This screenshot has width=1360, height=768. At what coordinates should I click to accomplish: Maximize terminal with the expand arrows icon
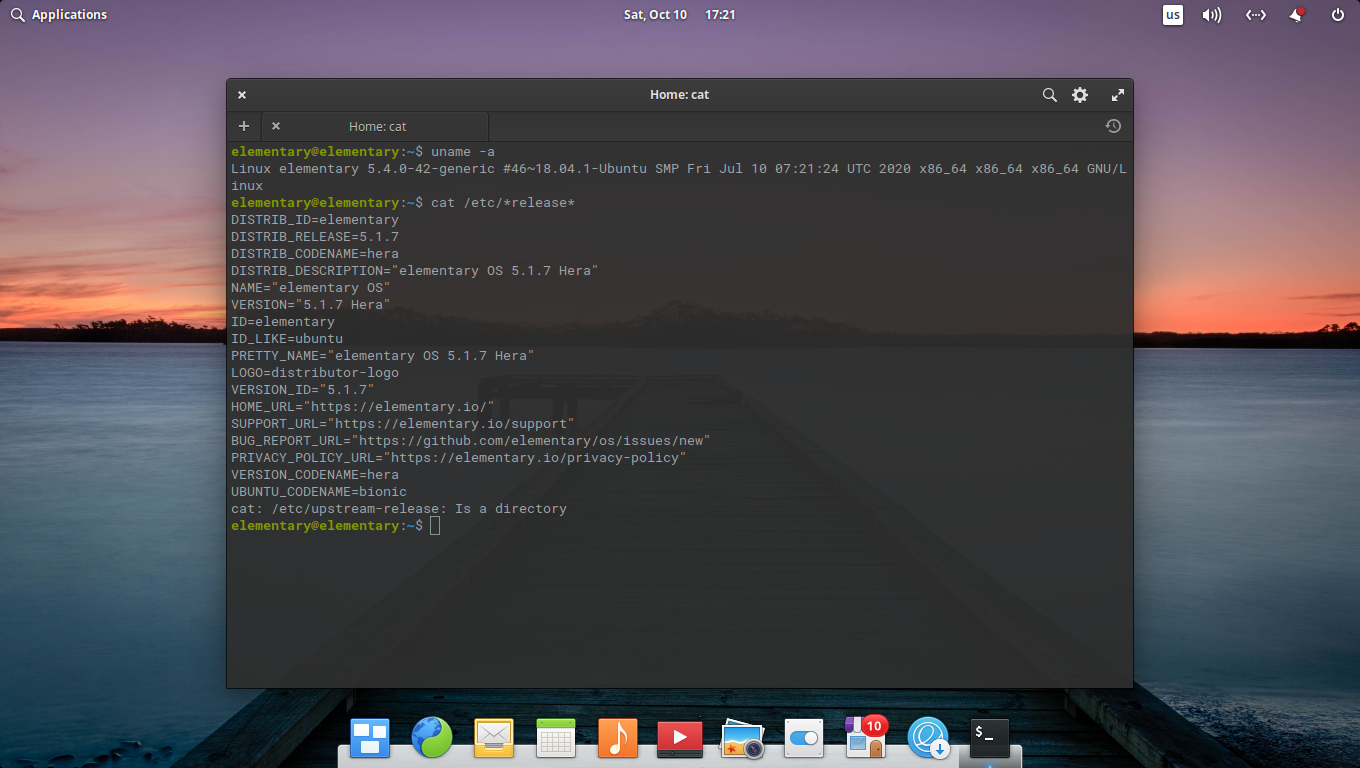[1118, 95]
